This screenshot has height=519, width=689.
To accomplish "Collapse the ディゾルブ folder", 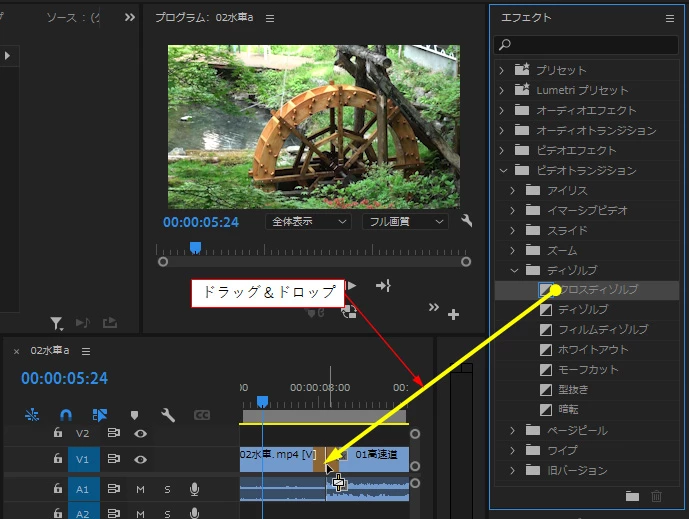I will (514, 270).
